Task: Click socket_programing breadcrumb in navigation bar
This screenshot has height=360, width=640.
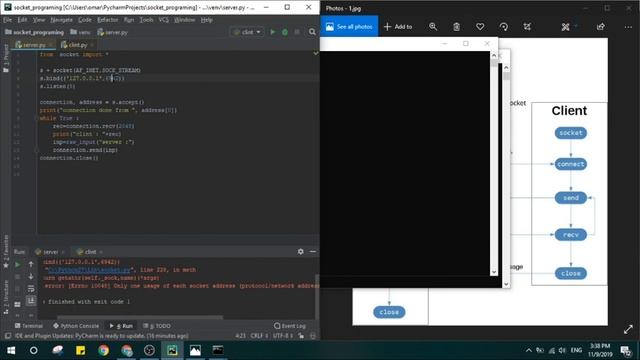Action: coord(34,32)
